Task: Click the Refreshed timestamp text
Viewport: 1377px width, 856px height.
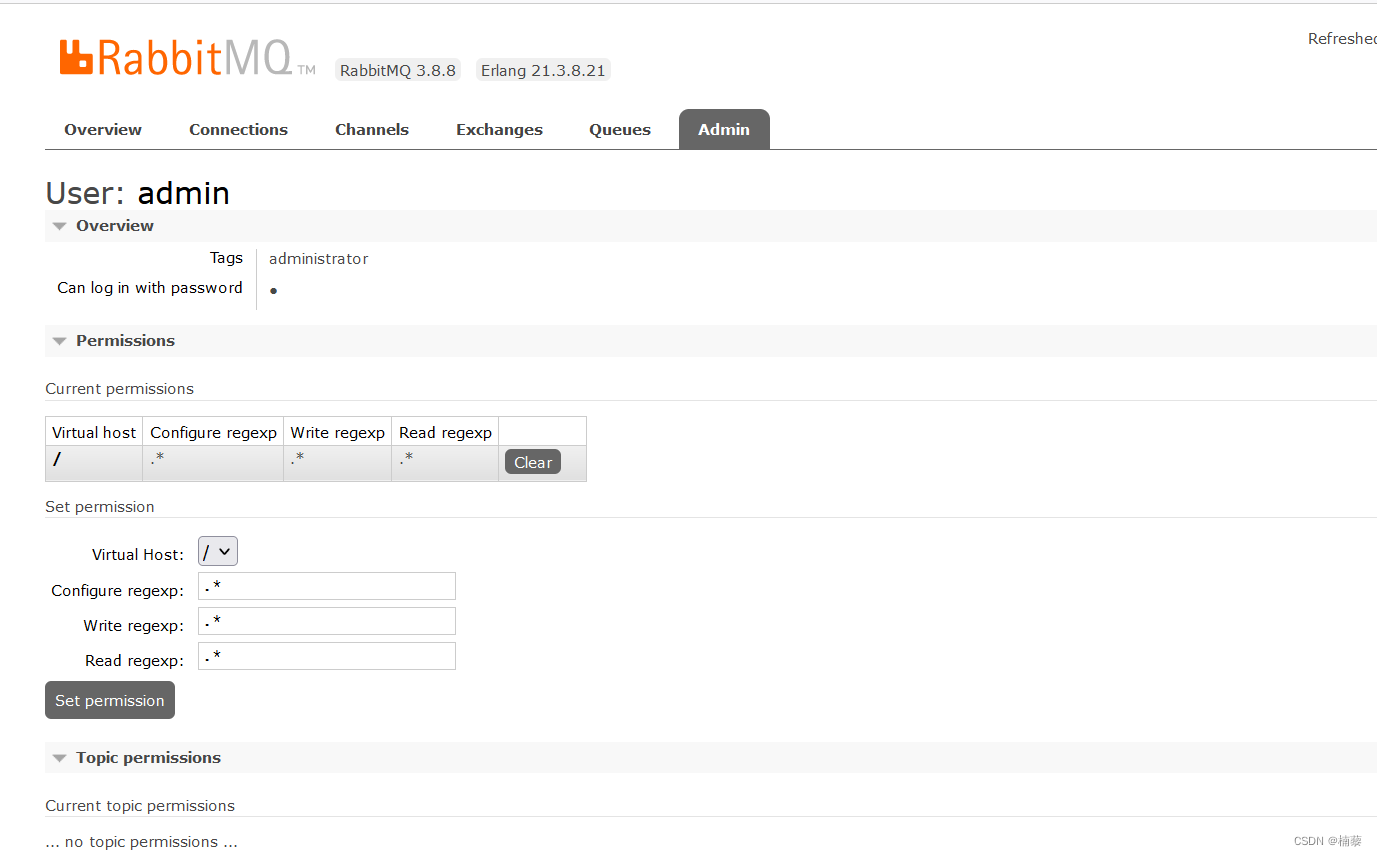Action: pyautogui.click(x=1342, y=39)
